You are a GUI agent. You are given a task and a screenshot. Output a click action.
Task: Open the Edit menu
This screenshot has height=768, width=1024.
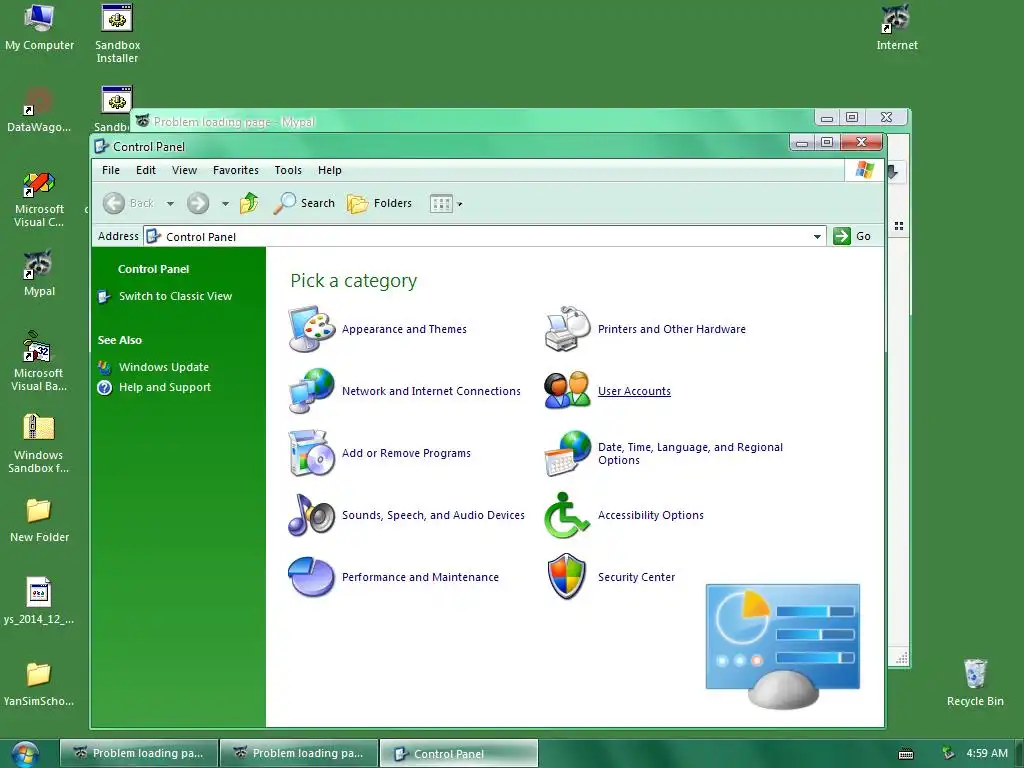(146, 170)
